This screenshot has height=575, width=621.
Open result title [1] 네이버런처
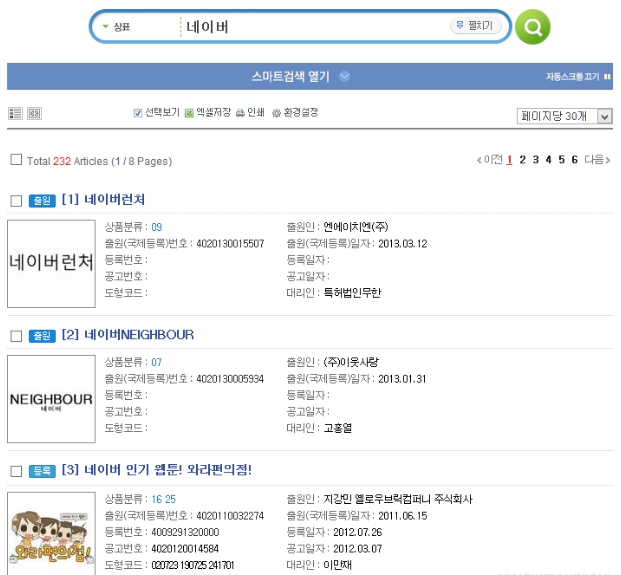103,199
